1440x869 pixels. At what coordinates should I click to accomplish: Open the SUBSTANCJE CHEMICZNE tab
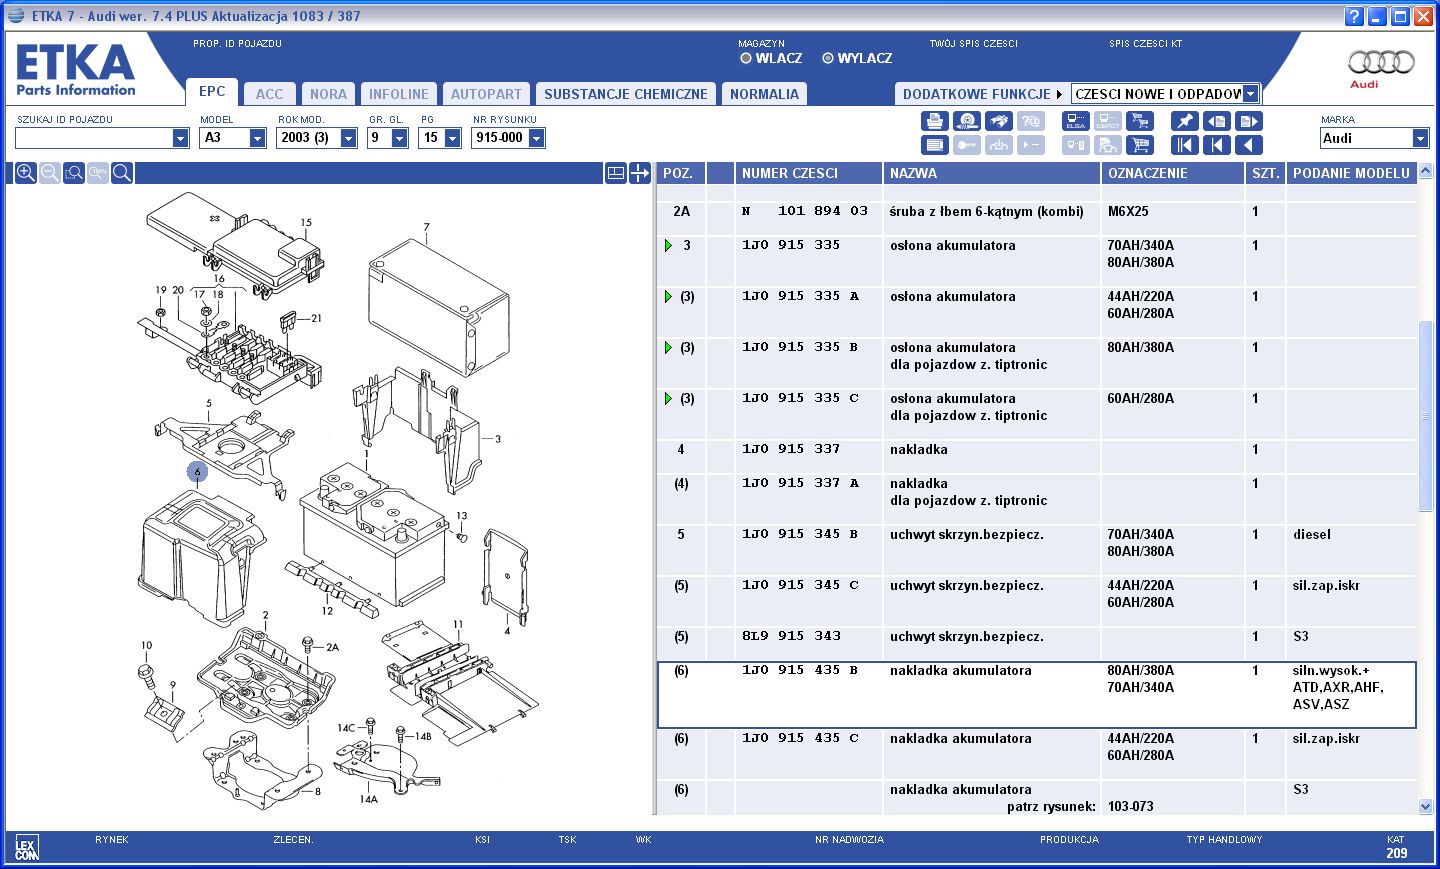tap(626, 94)
